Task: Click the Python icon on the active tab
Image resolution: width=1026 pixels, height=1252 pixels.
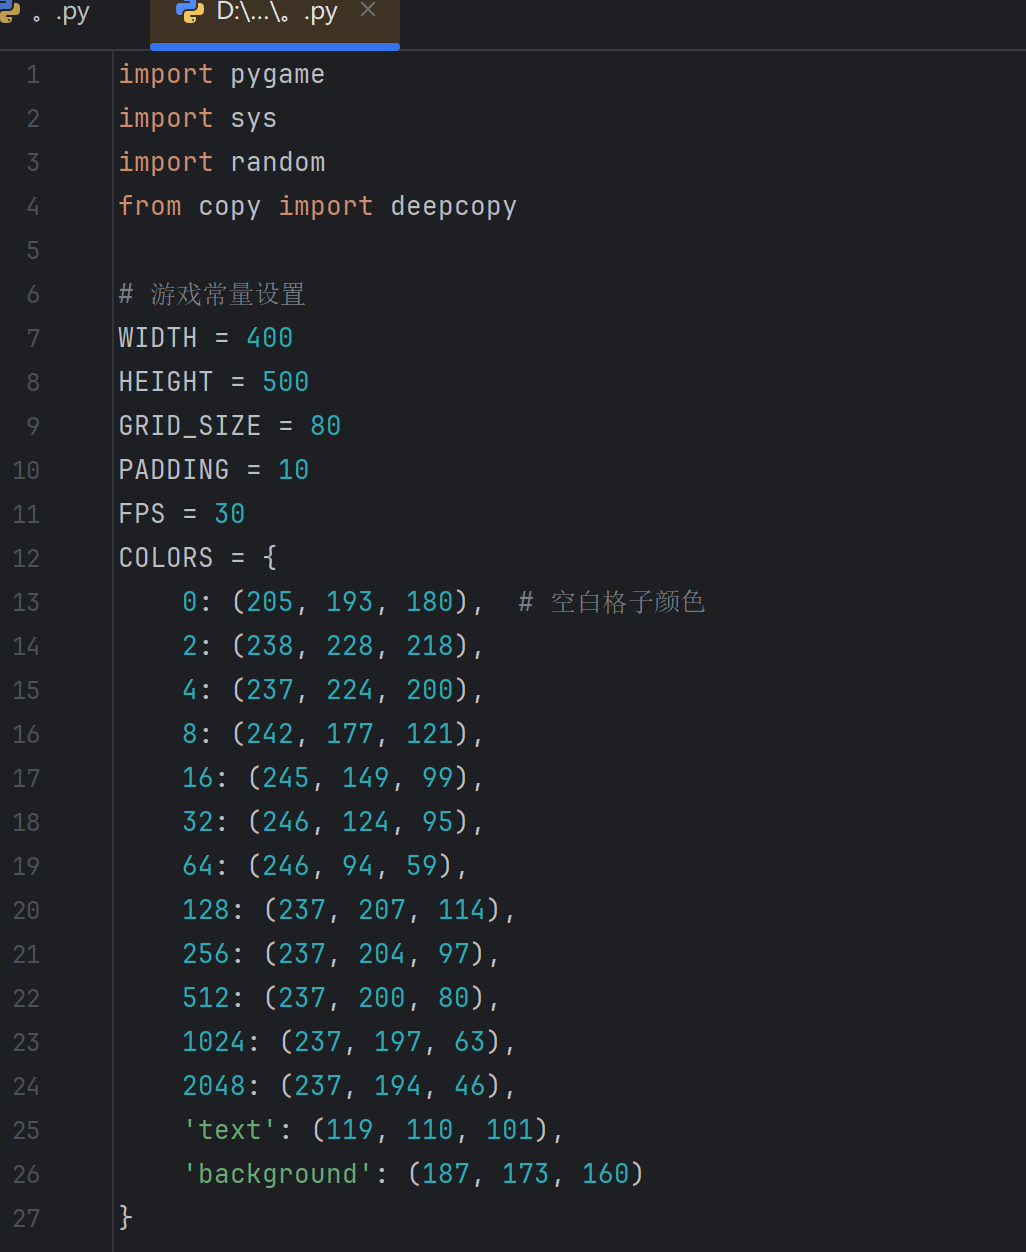Action: click(x=189, y=12)
